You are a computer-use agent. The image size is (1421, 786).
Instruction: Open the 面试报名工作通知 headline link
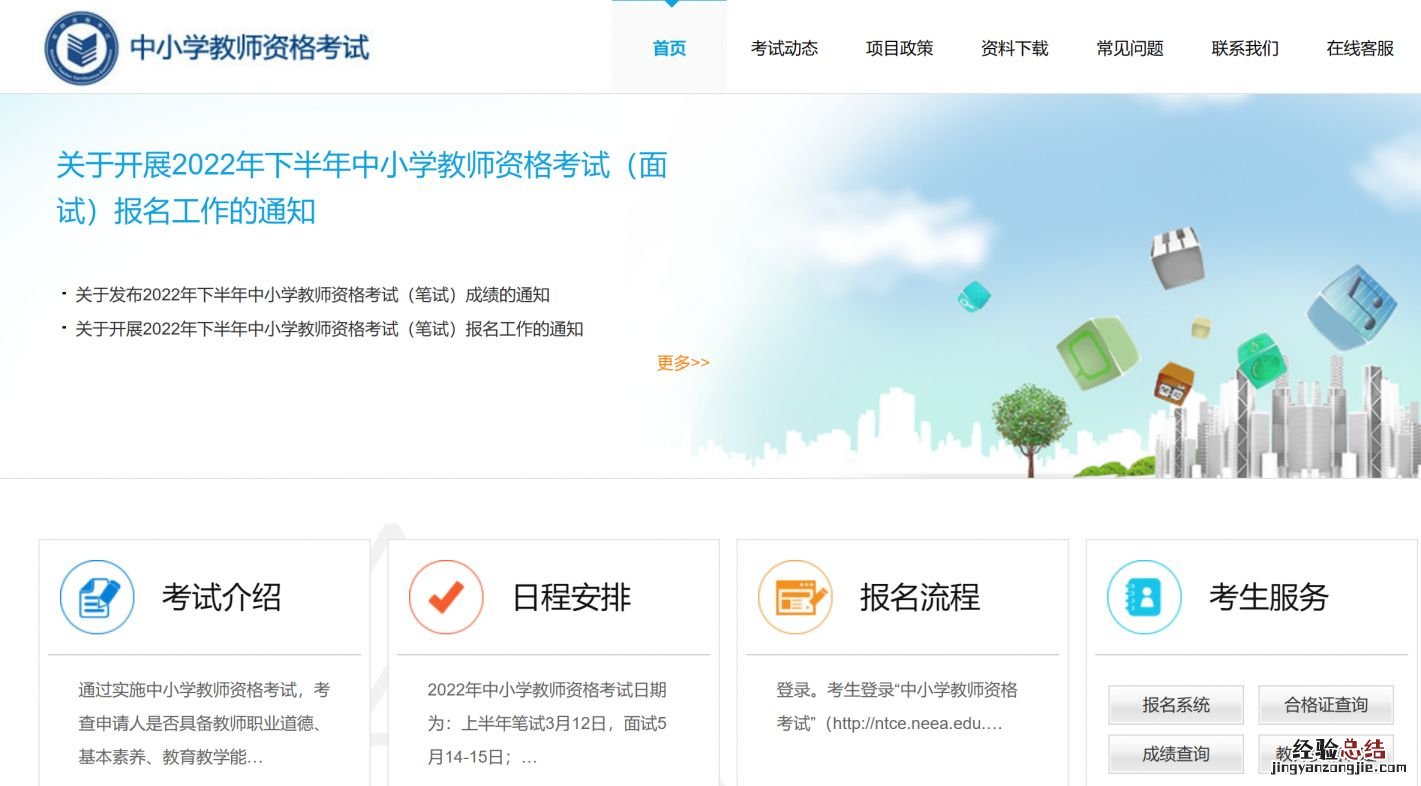tap(361, 189)
